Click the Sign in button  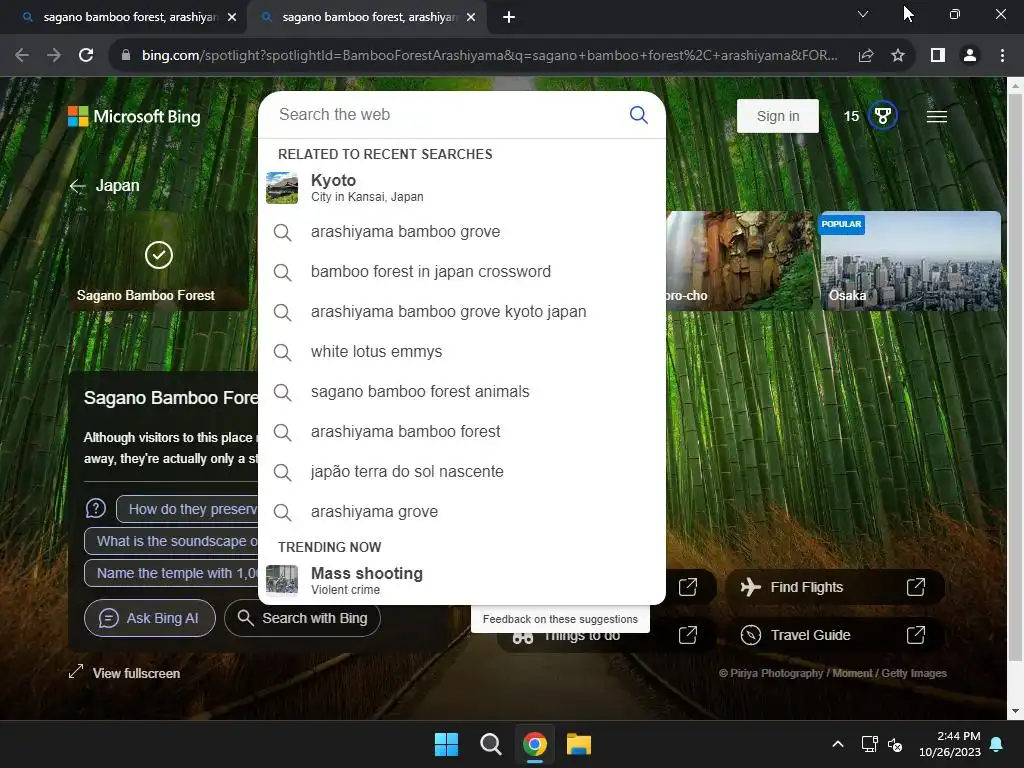777,116
